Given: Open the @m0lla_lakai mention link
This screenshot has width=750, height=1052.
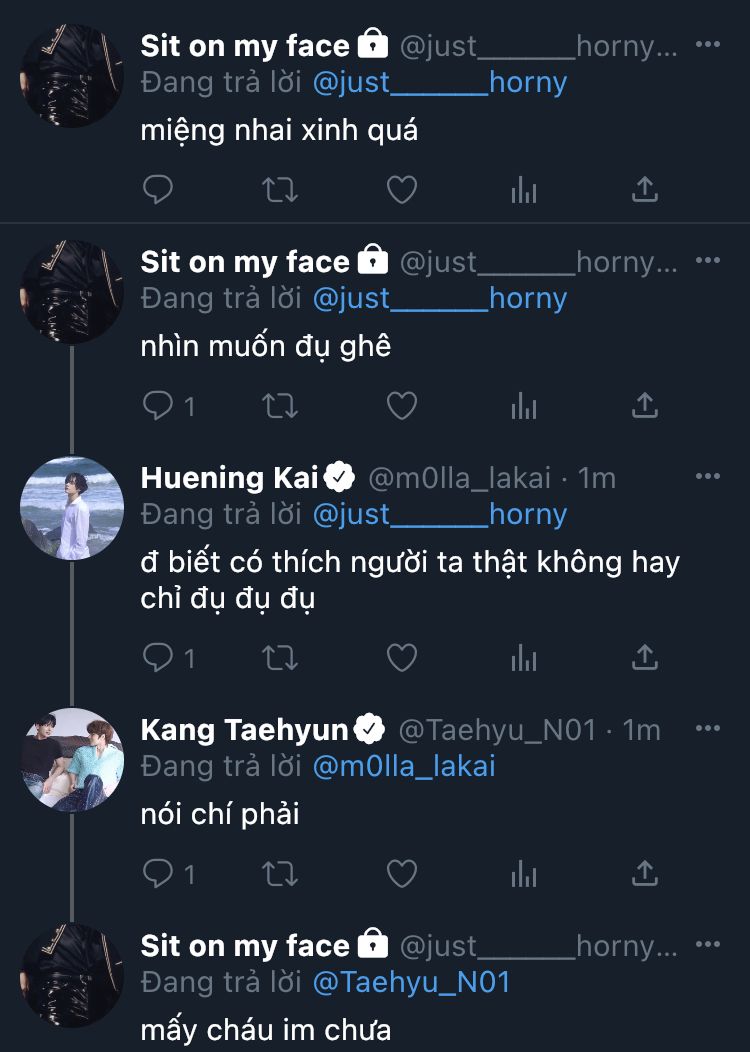Looking at the screenshot, I should coord(404,766).
